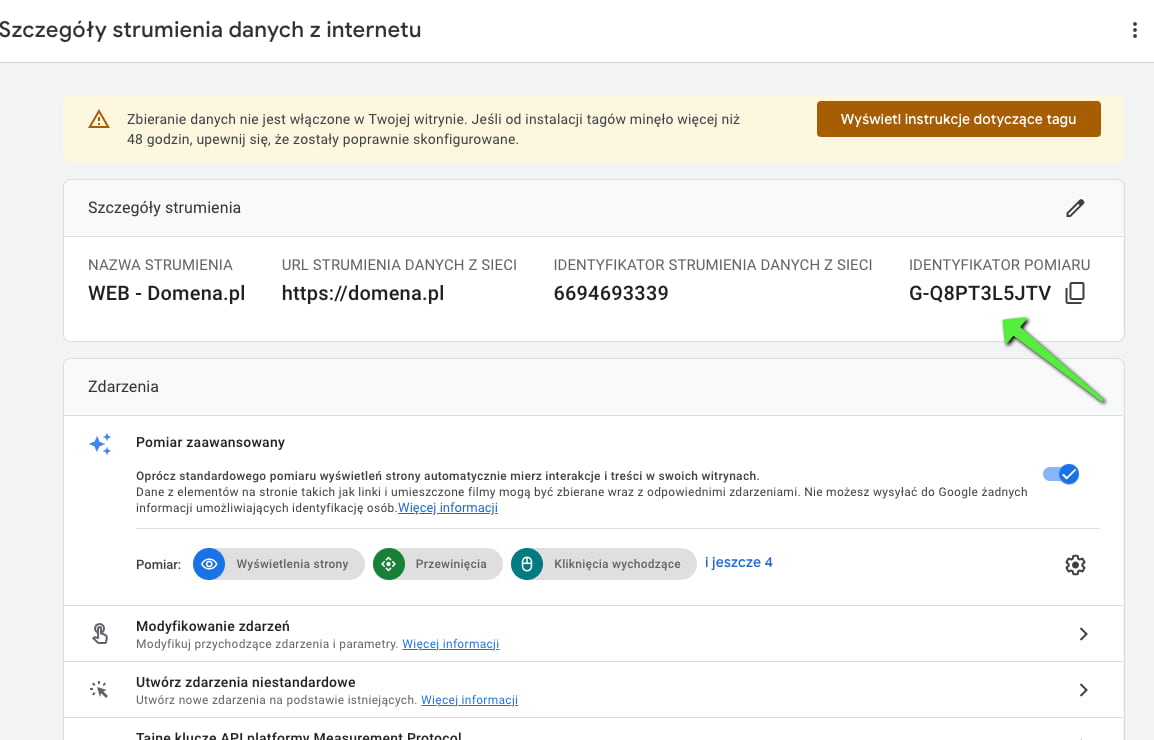The width and height of the screenshot is (1154, 740).
Task: Click the Modyfikowanie zdarzeń touch icon
Action: tap(100, 634)
